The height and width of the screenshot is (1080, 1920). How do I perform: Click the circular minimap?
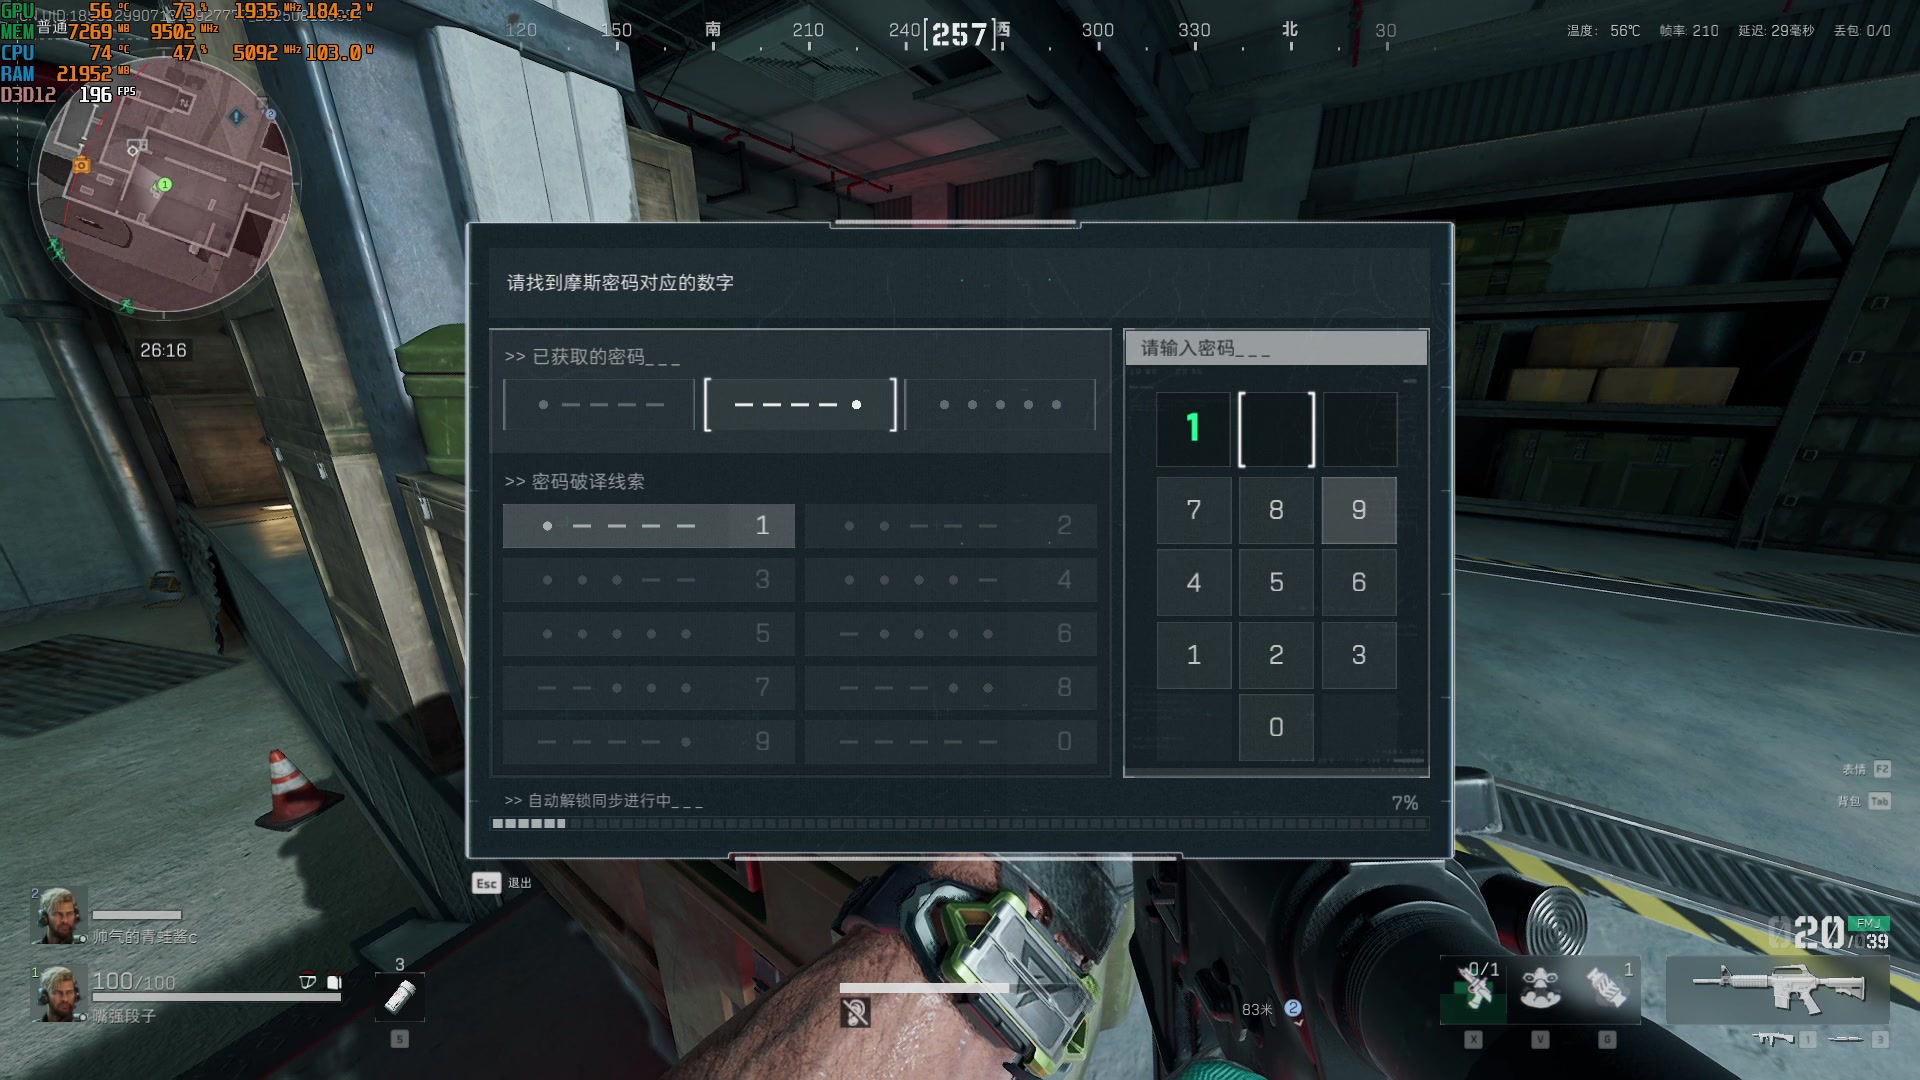(x=165, y=185)
